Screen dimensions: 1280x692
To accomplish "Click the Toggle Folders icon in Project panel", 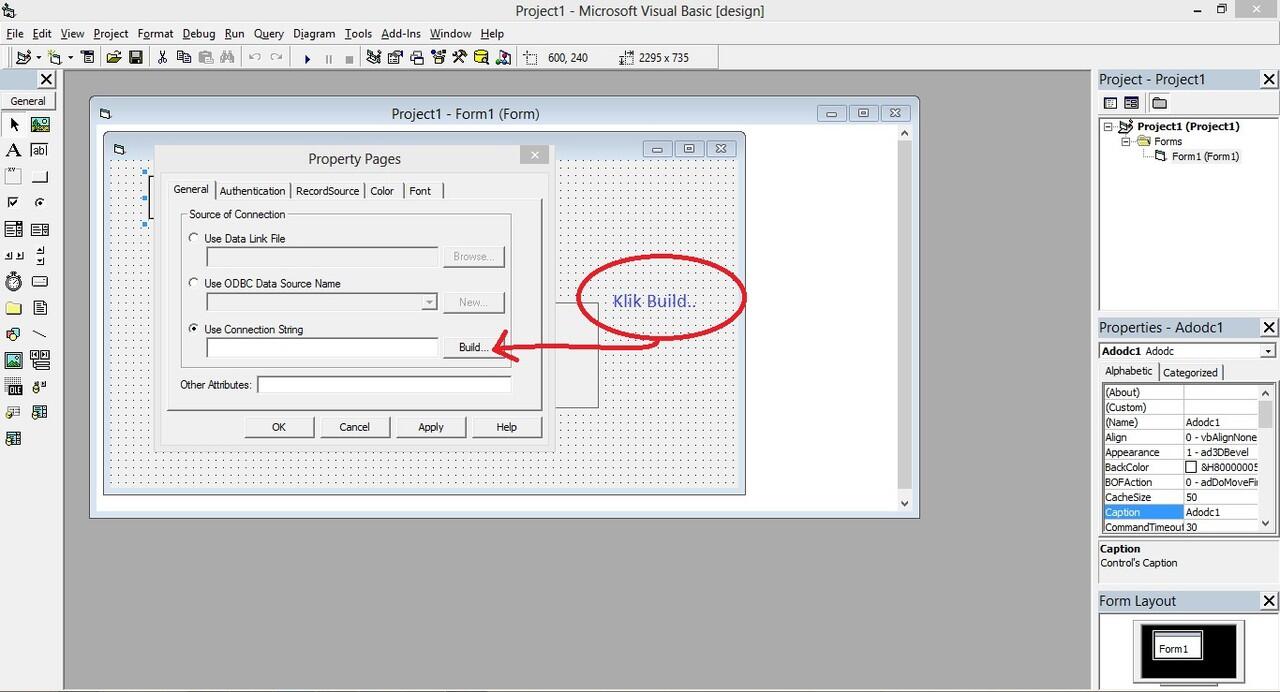I will pos(1159,103).
